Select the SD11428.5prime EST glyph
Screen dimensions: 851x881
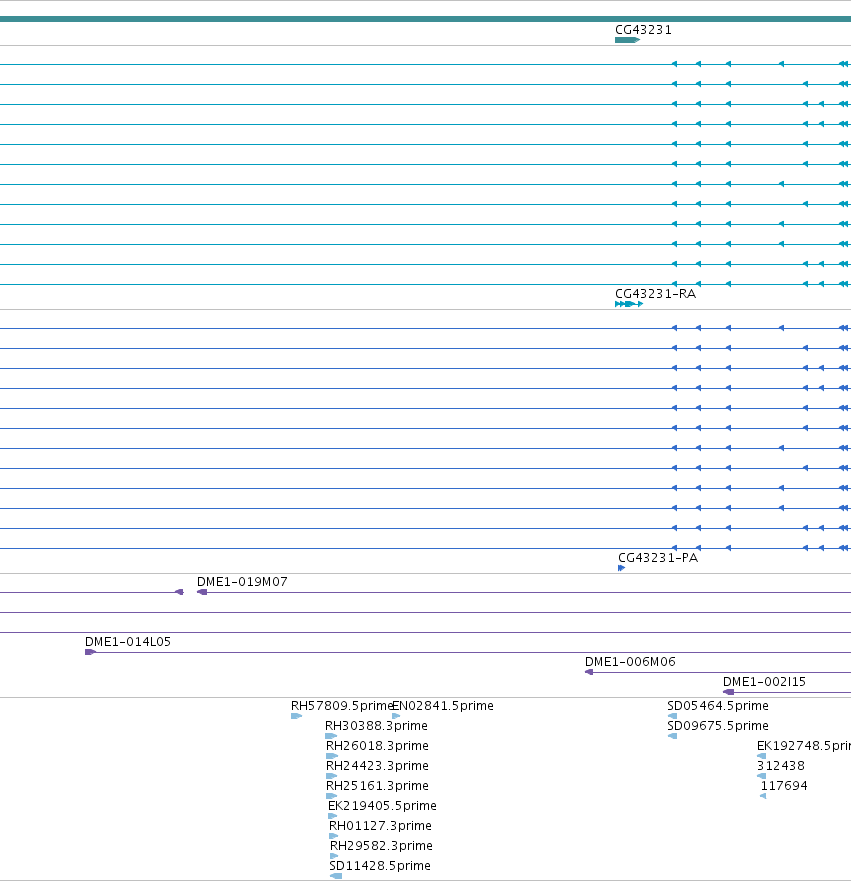click(336, 876)
